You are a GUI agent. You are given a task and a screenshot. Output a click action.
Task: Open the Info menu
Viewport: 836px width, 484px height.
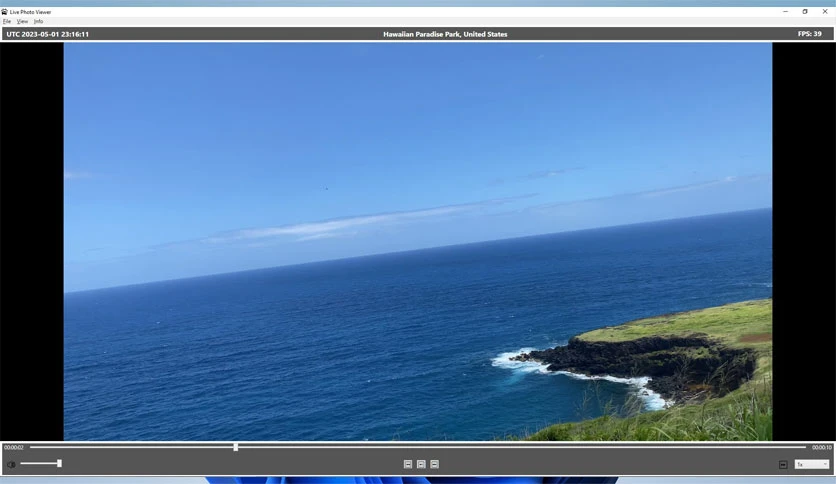pos(38,21)
